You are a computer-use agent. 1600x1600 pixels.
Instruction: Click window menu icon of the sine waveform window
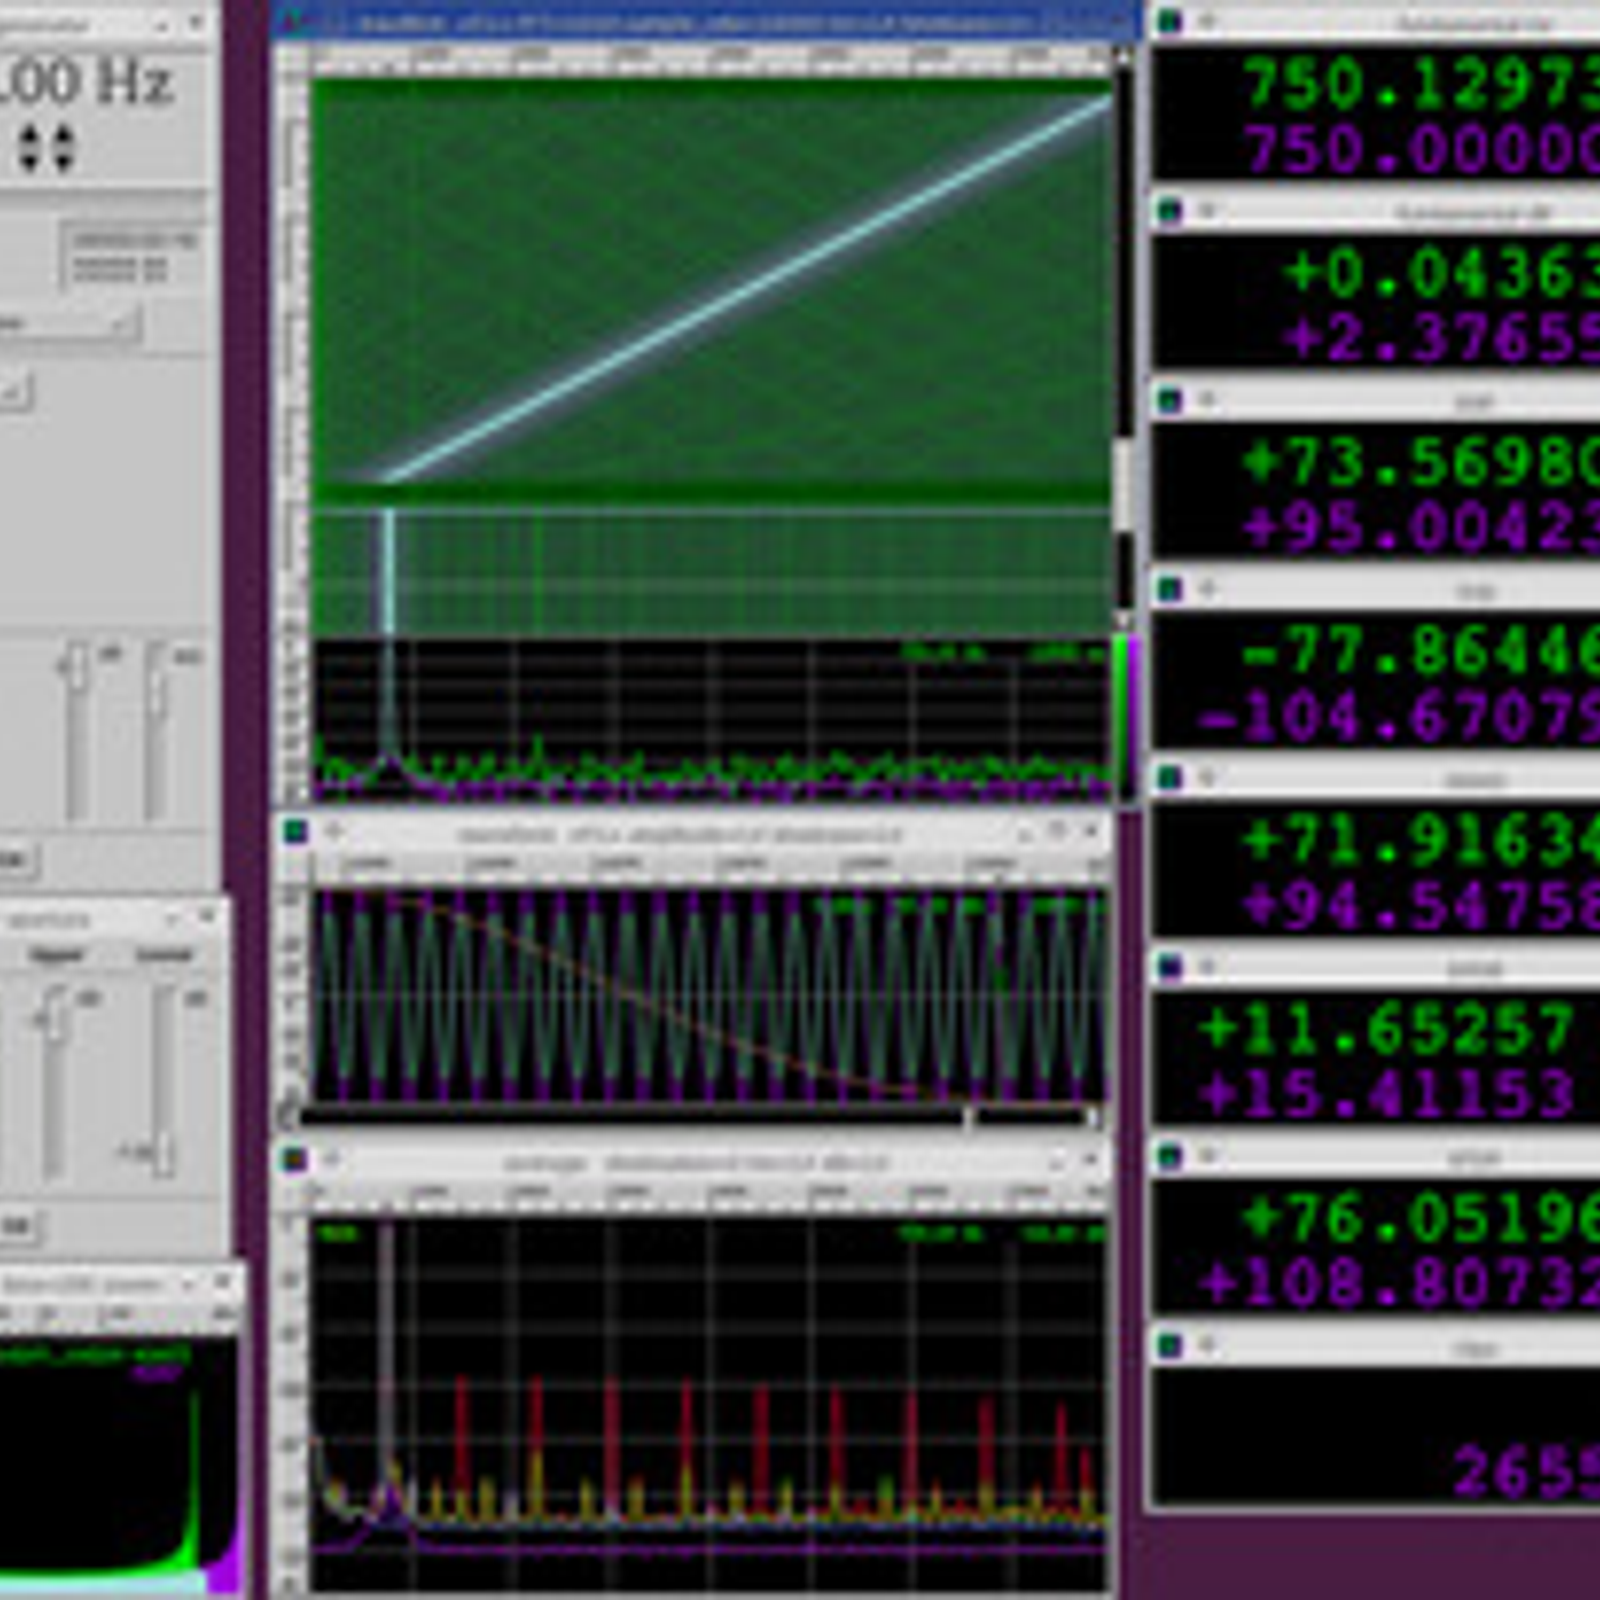point(296,831)
